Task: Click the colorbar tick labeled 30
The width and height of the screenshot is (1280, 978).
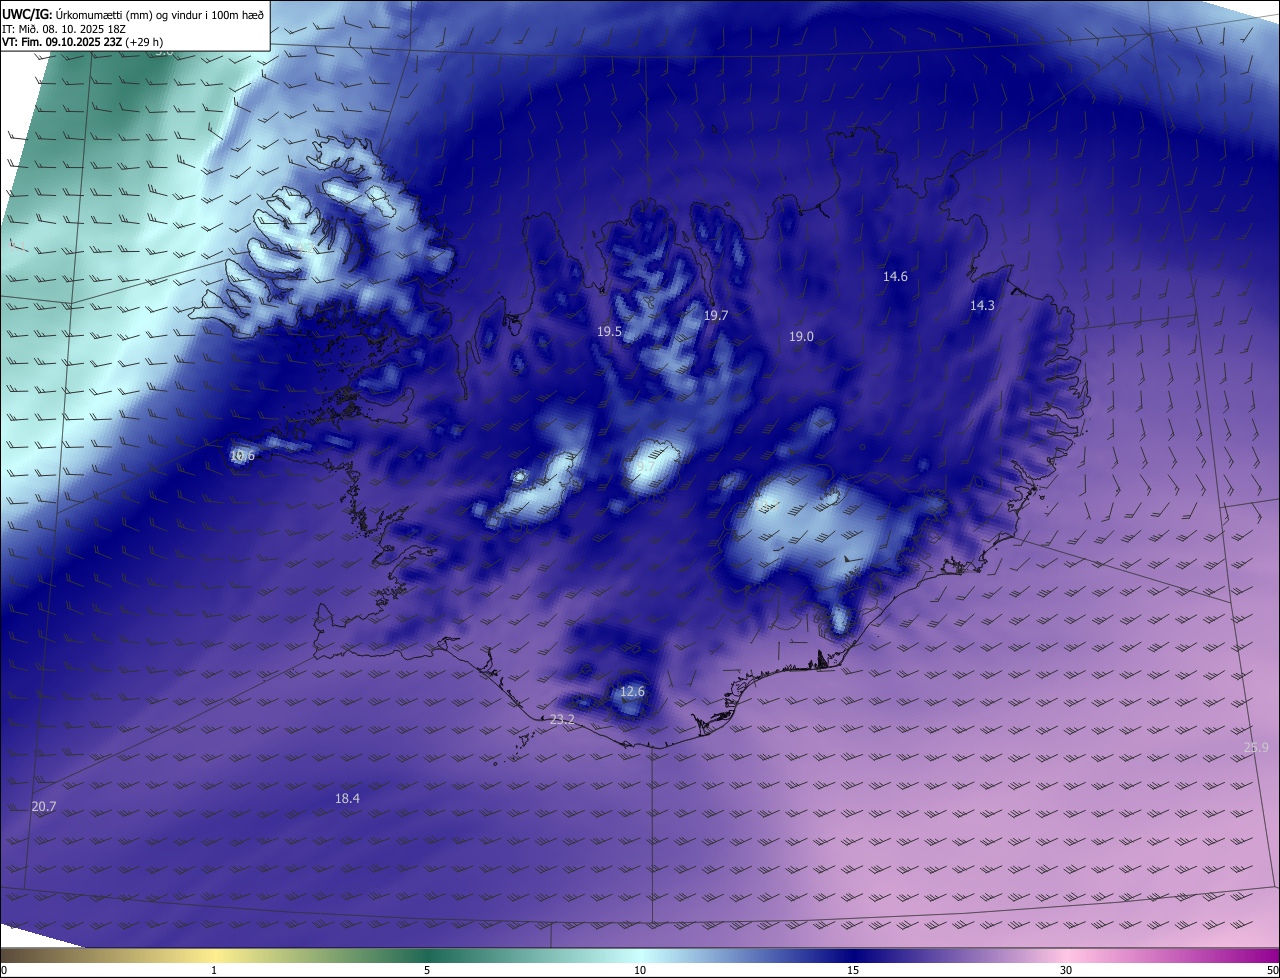Action: [x=1066, y=970]
